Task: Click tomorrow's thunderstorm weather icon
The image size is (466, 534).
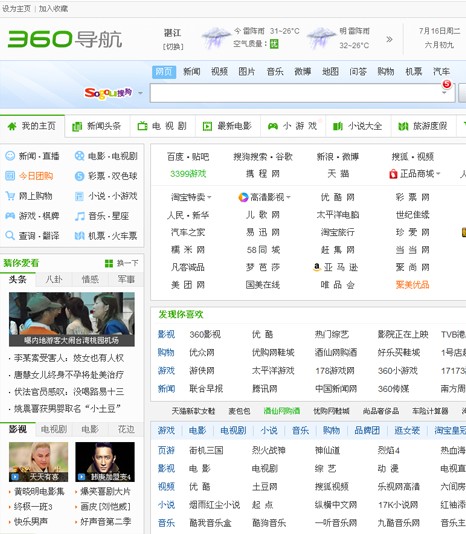Action: pos(321,37)
